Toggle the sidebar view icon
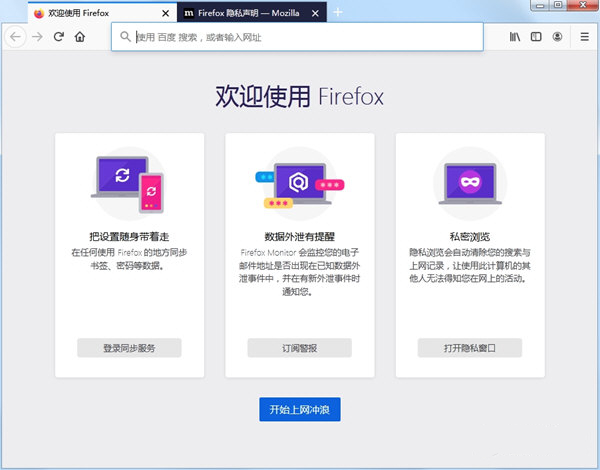The image size is (600, 470). tap(536, 37)
